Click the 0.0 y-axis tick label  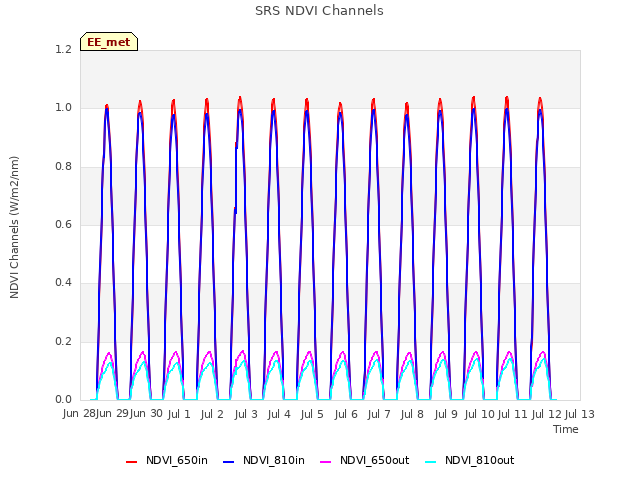tap(63, 400)
